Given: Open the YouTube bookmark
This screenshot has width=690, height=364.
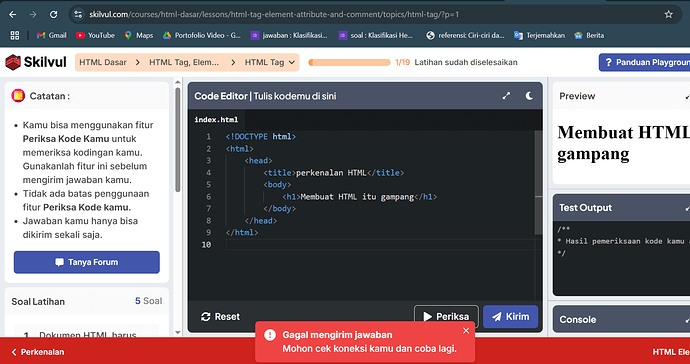Looking at the screenshot, I should [x=95, y=35].
